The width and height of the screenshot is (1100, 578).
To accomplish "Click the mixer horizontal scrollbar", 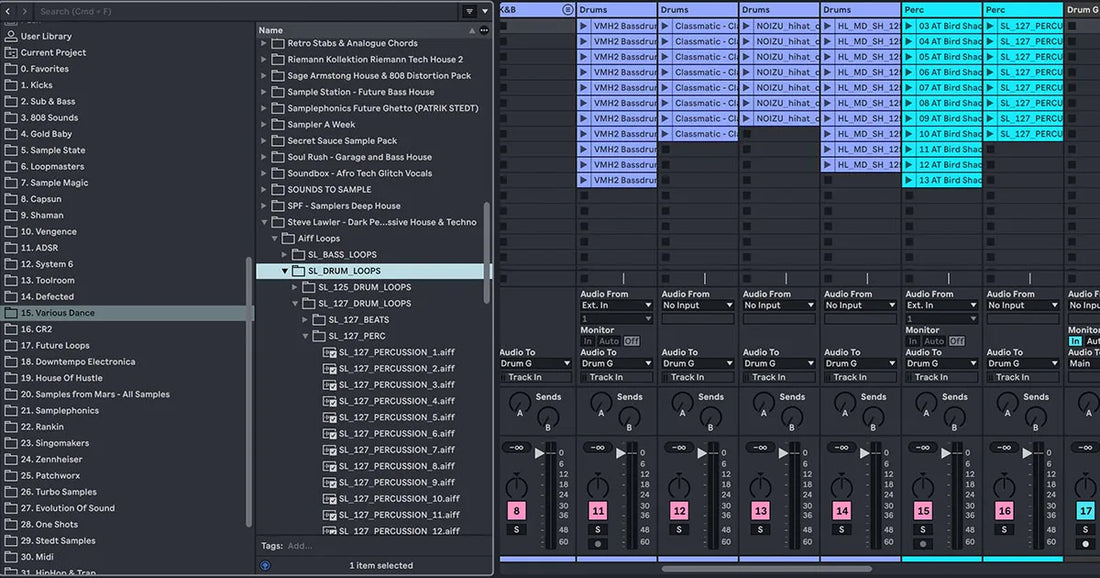I will coord(767,569).
